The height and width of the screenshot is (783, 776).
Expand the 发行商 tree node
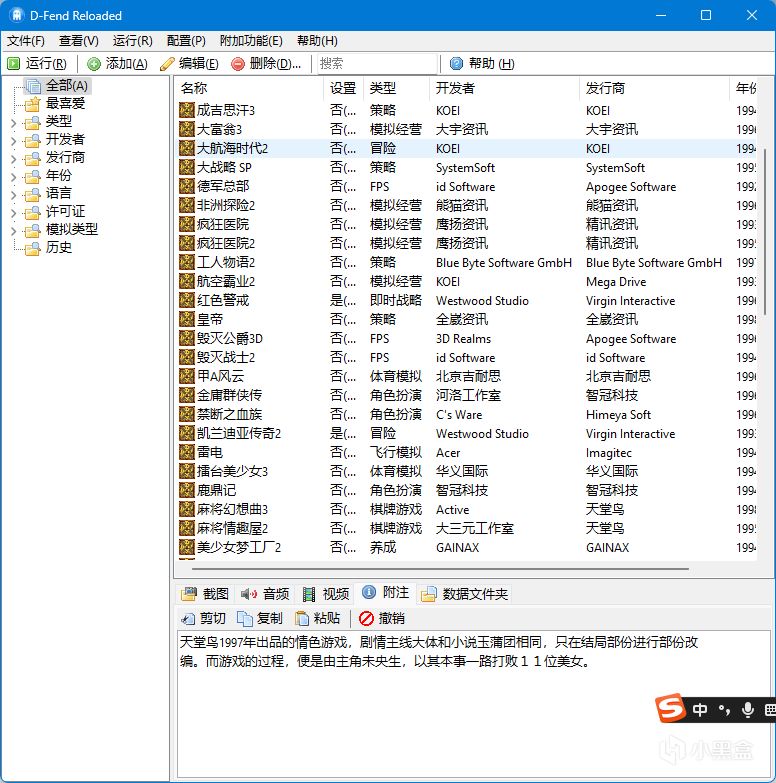[x=13, y=158]
